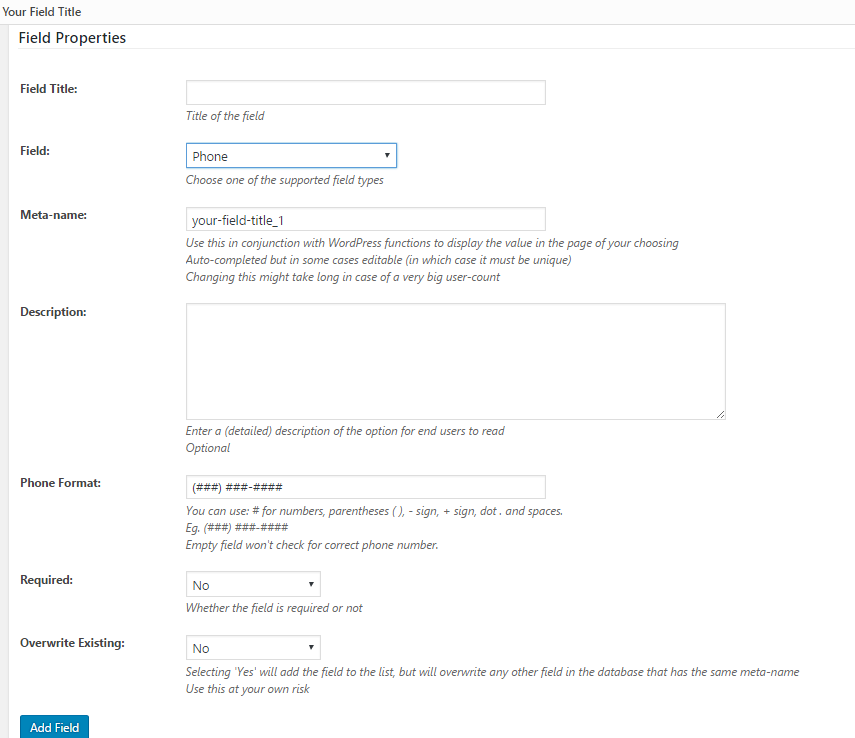Click the Add Field button

55,727
